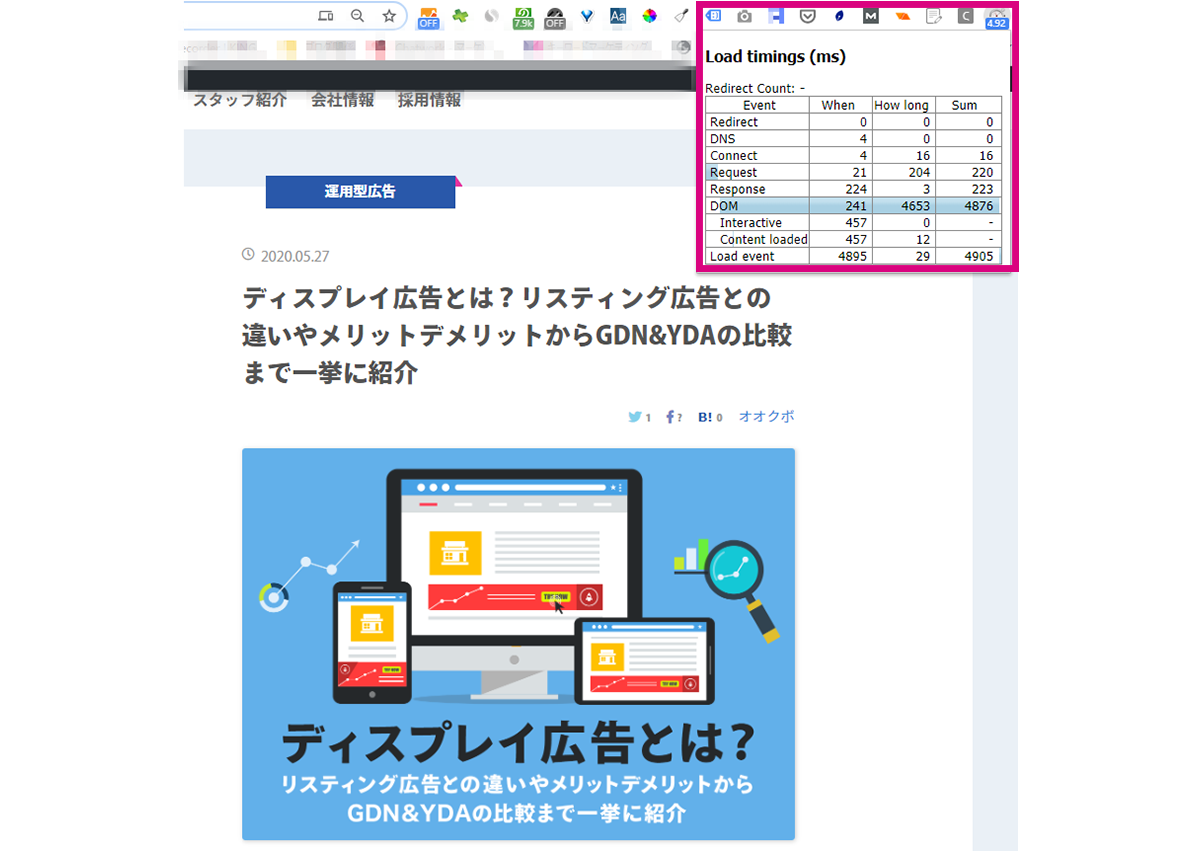Open the green extension showing 7.9k badge
Screen dimensions: 1200x851
(523, 17)
